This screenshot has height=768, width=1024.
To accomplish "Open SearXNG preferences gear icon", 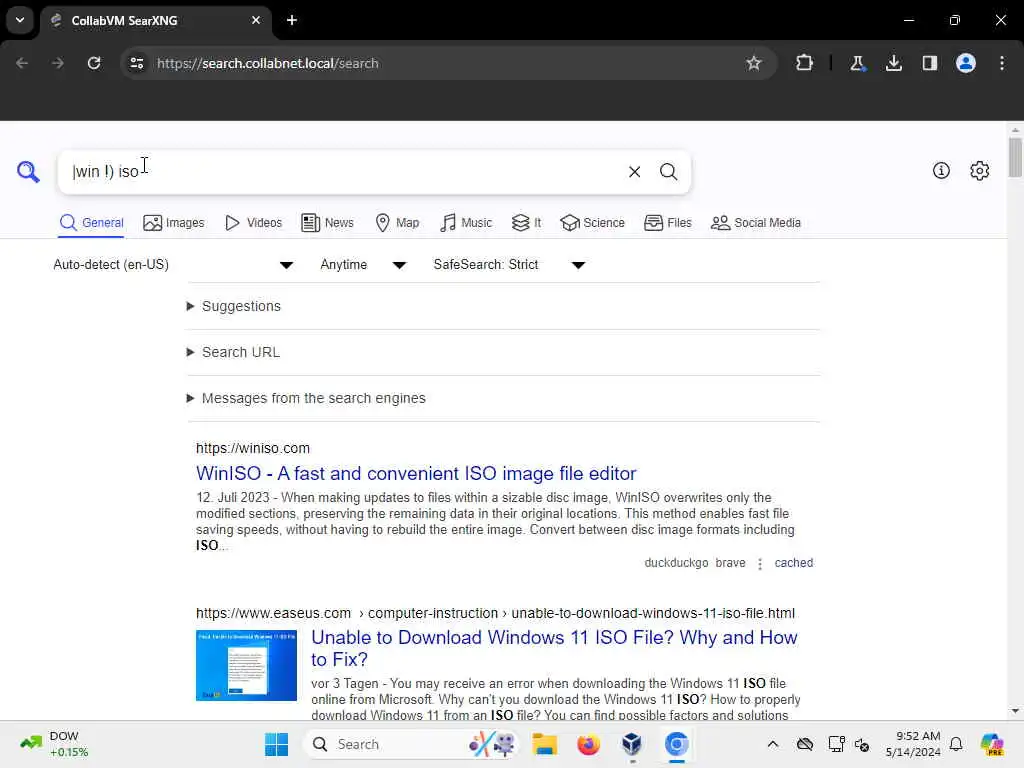I will pos(979,171).
